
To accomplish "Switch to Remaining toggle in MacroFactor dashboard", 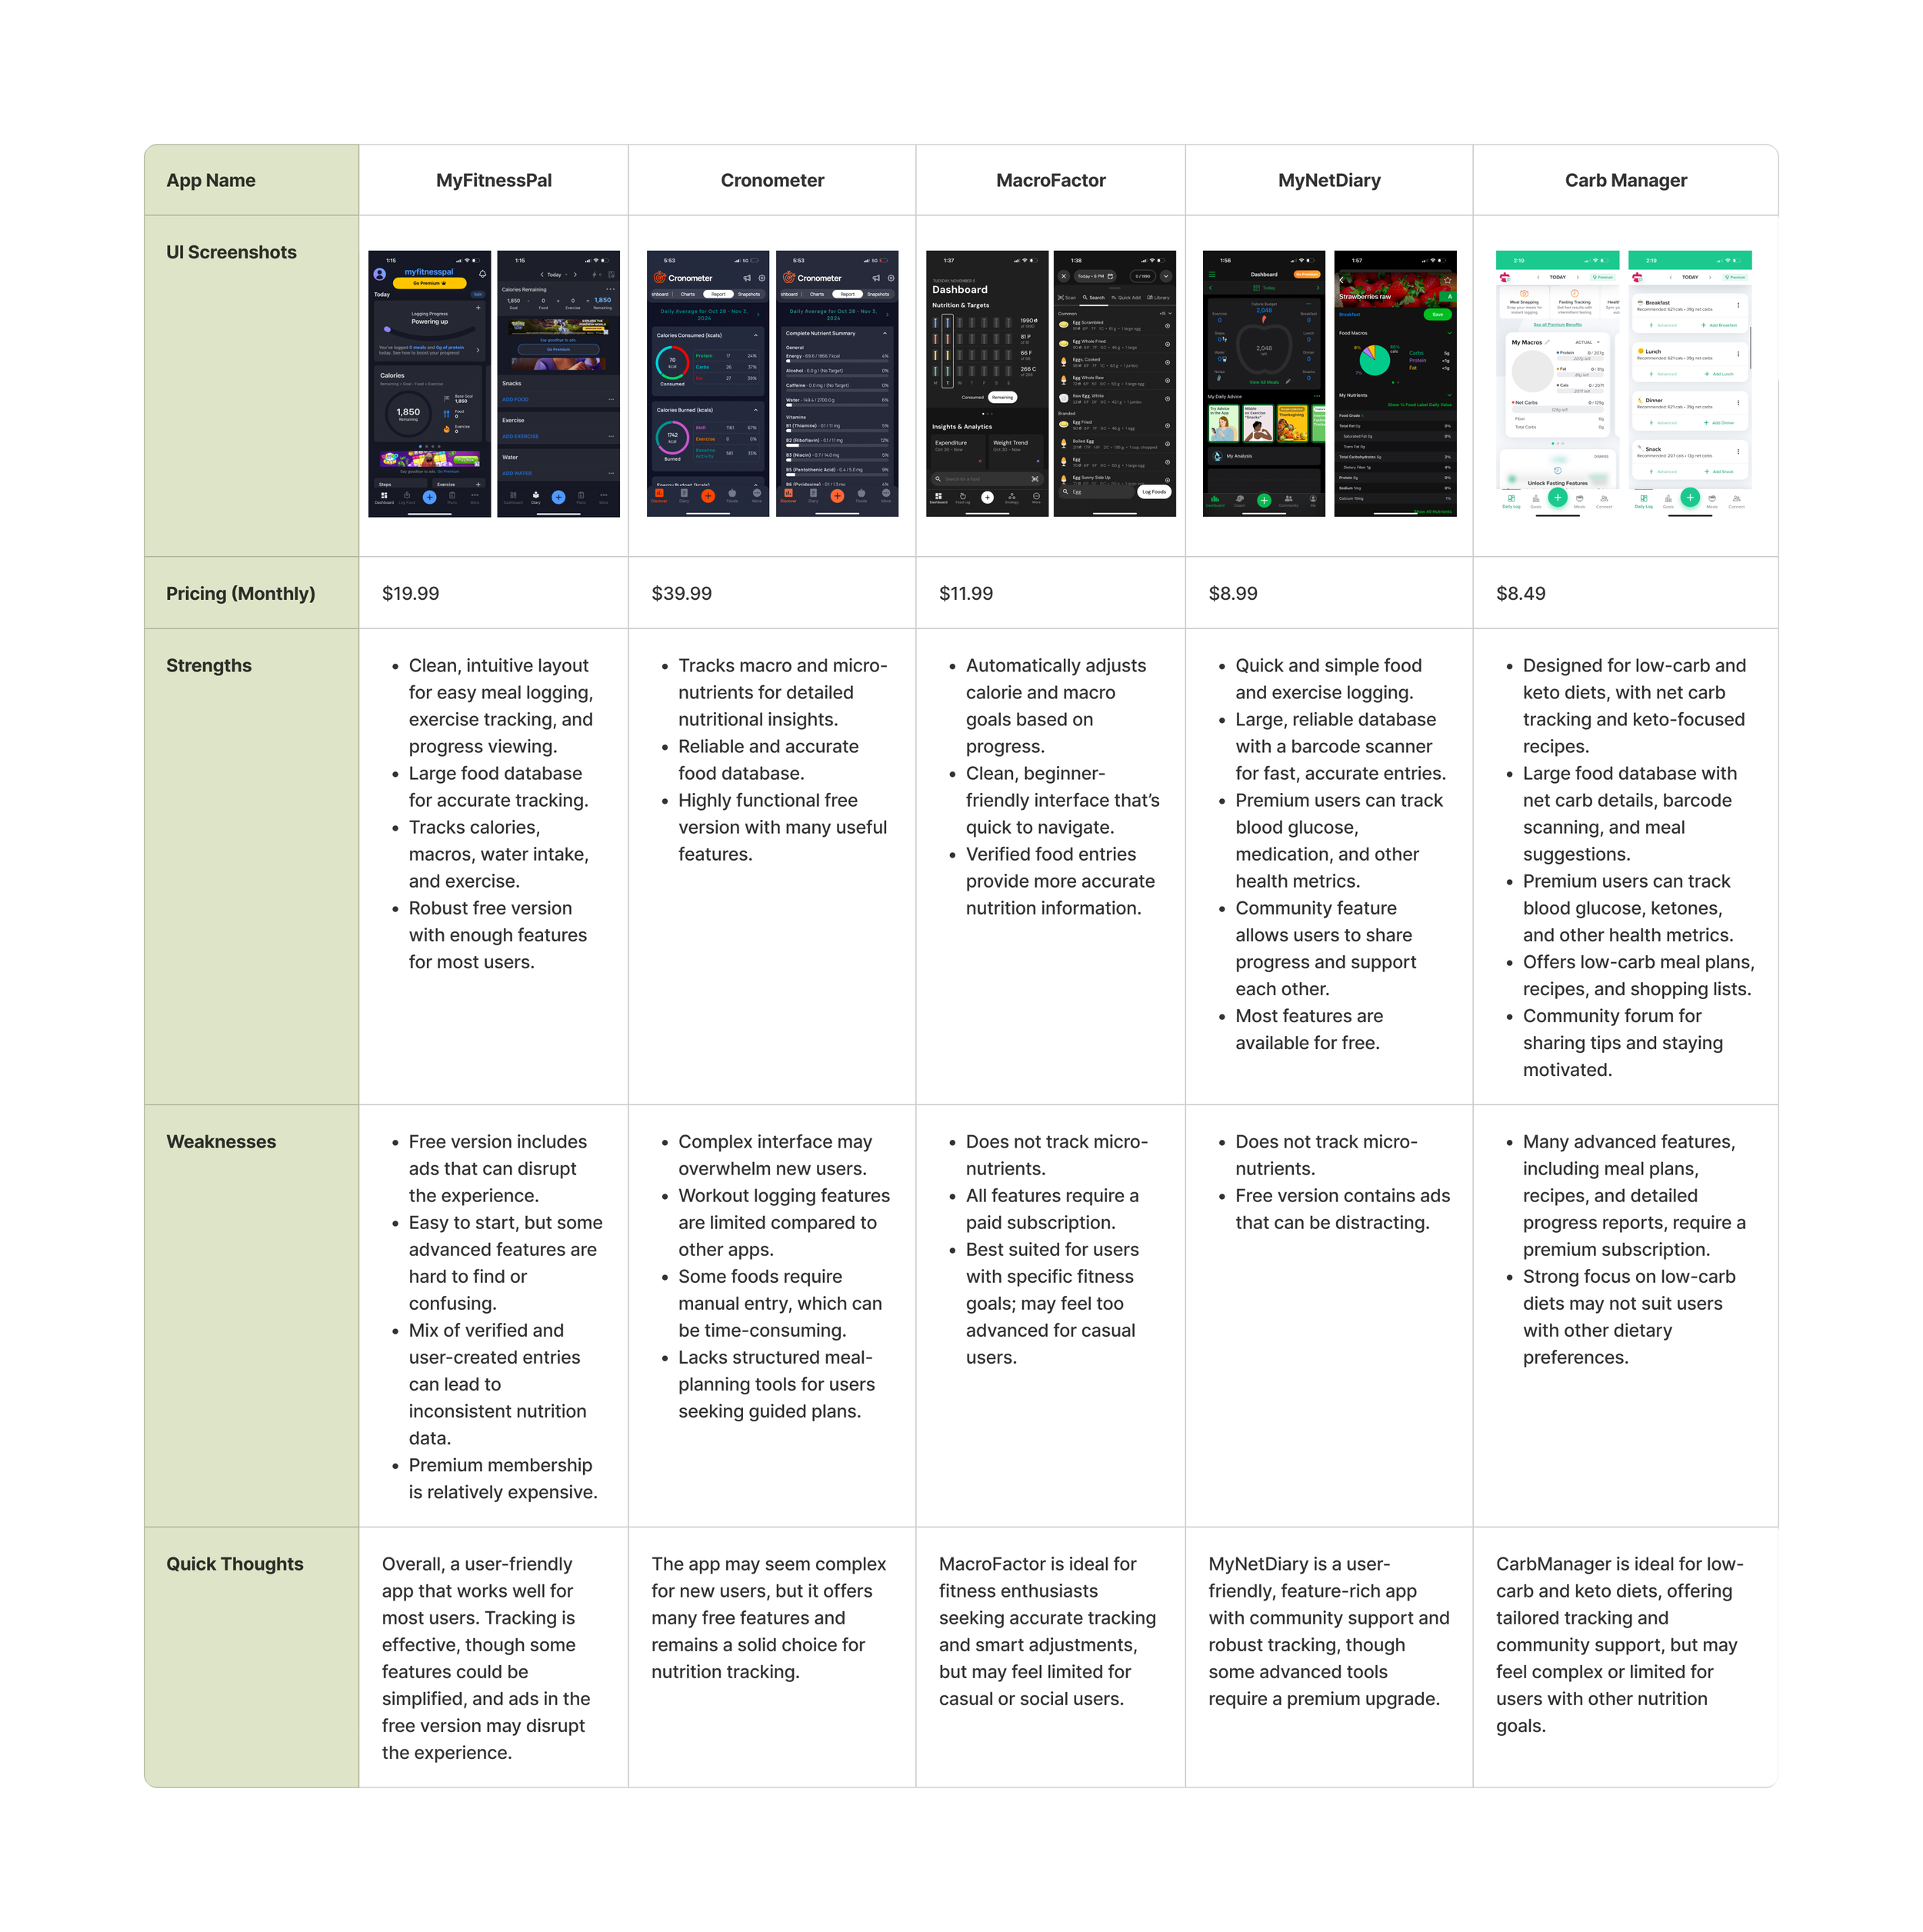I will [x=1003, y=397].
